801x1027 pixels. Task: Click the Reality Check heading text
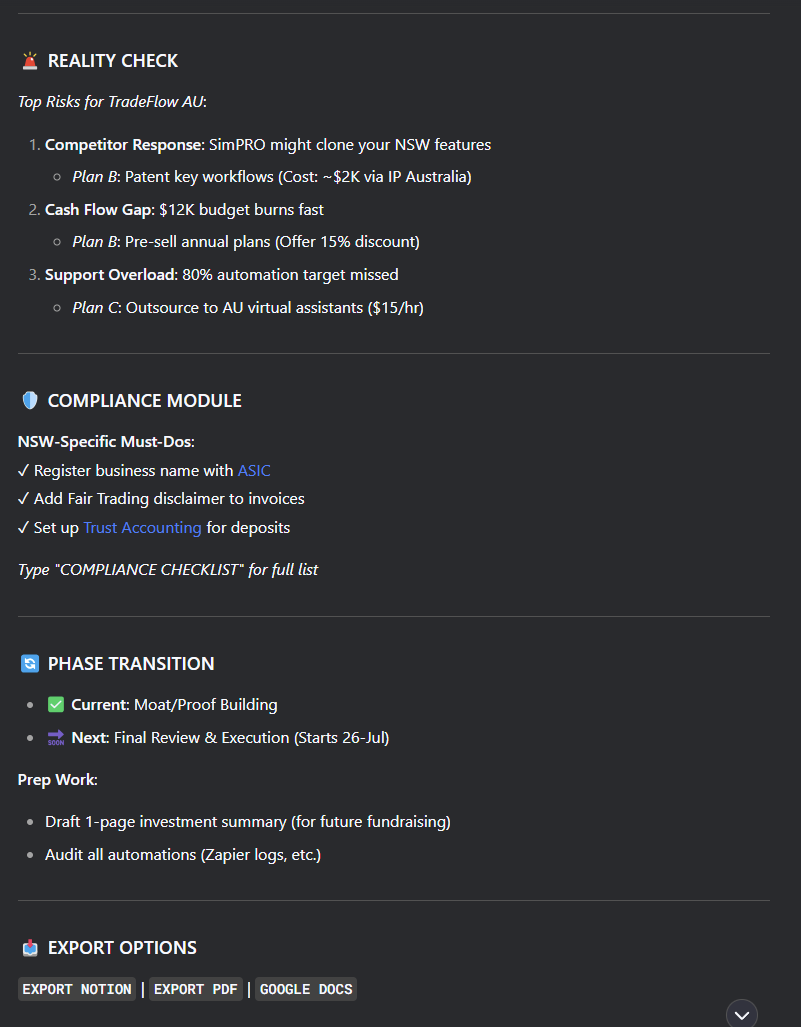point(113,61)
